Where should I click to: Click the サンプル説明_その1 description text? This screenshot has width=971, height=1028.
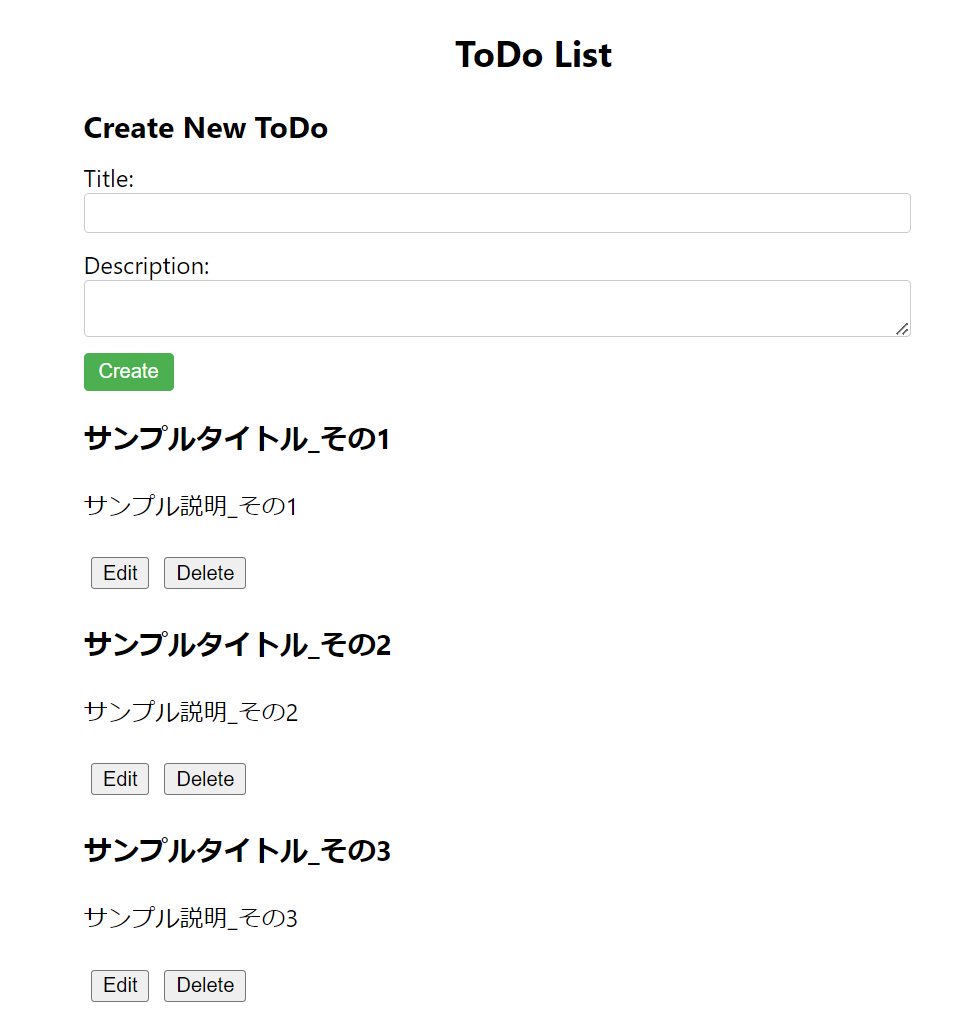(x=191, y=506)
